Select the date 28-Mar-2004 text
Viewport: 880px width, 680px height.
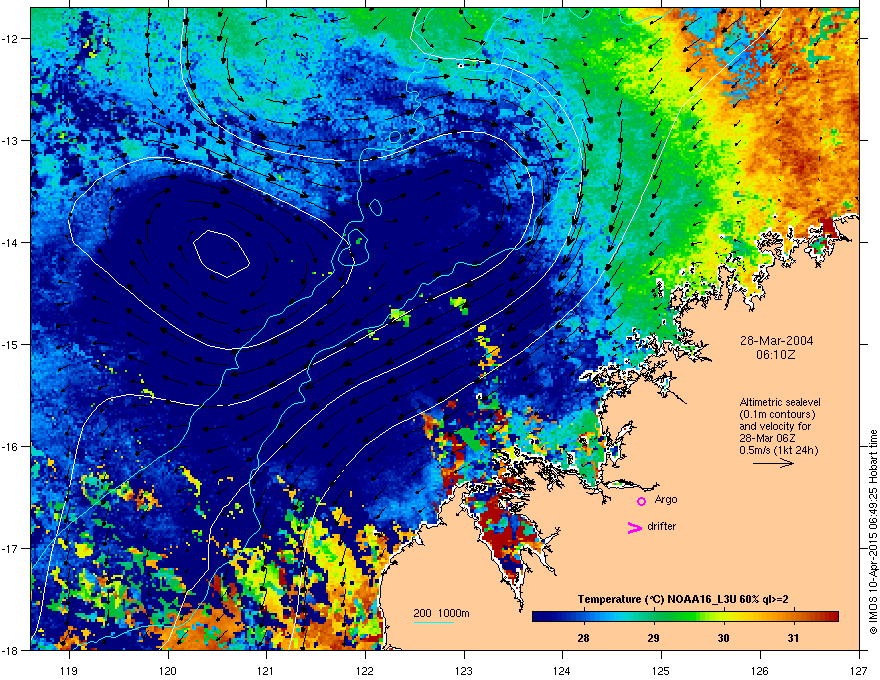pyautogui.click(x=776, y=341)
